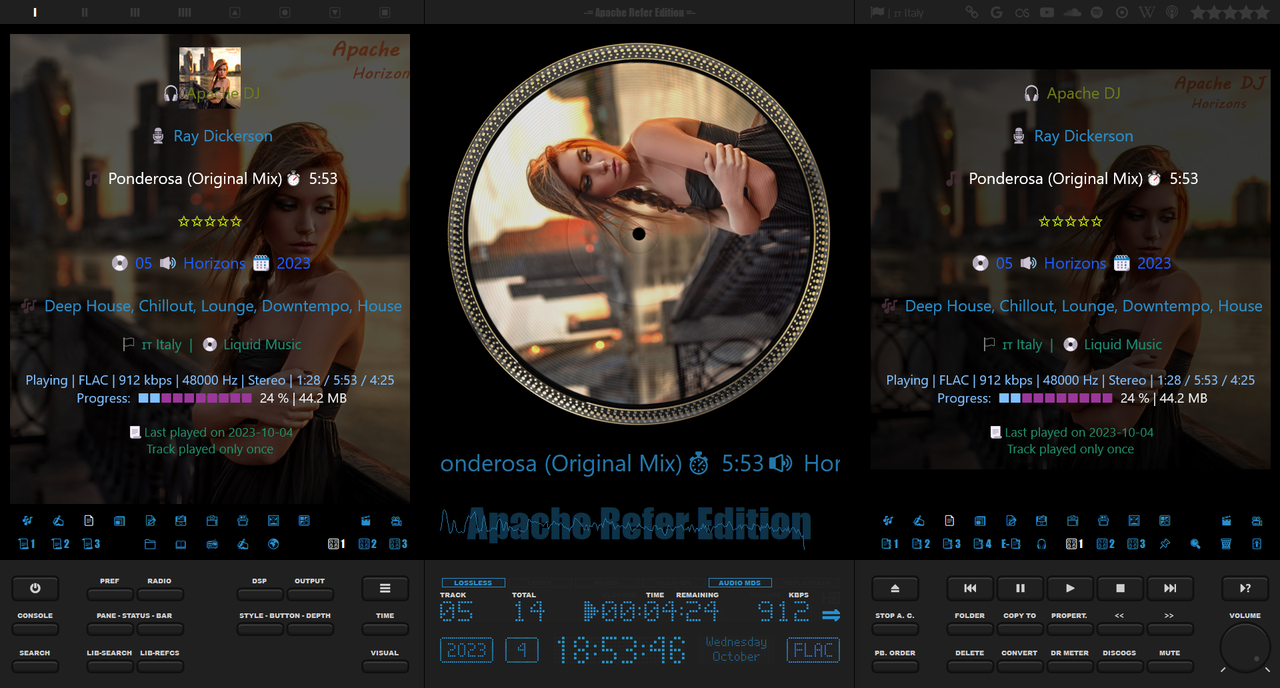
Task: Click the VOLUME knob
Action: coord(1245,648)
